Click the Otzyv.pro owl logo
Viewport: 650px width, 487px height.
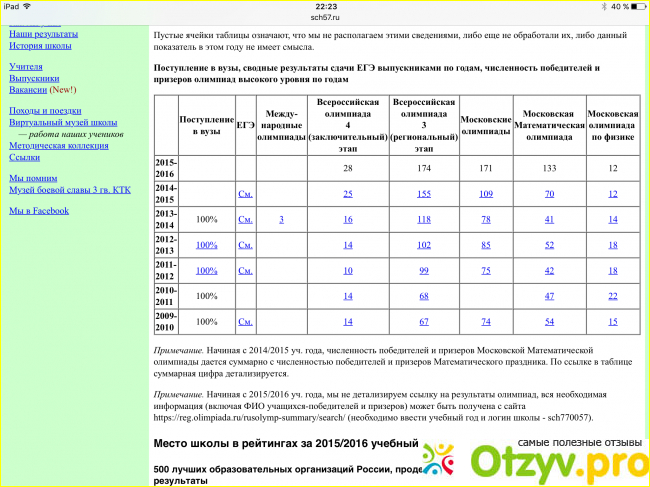[x=438, y=464]
